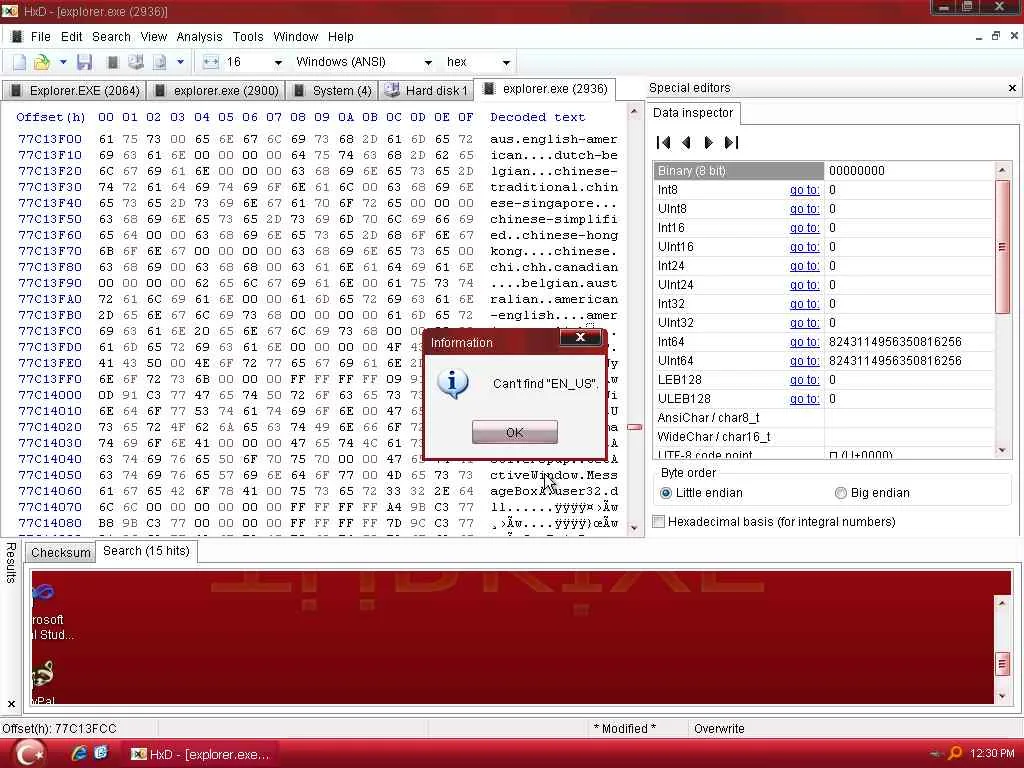Open the Help menu
Screen dimensions: 1024x768
tap(340, 37)
